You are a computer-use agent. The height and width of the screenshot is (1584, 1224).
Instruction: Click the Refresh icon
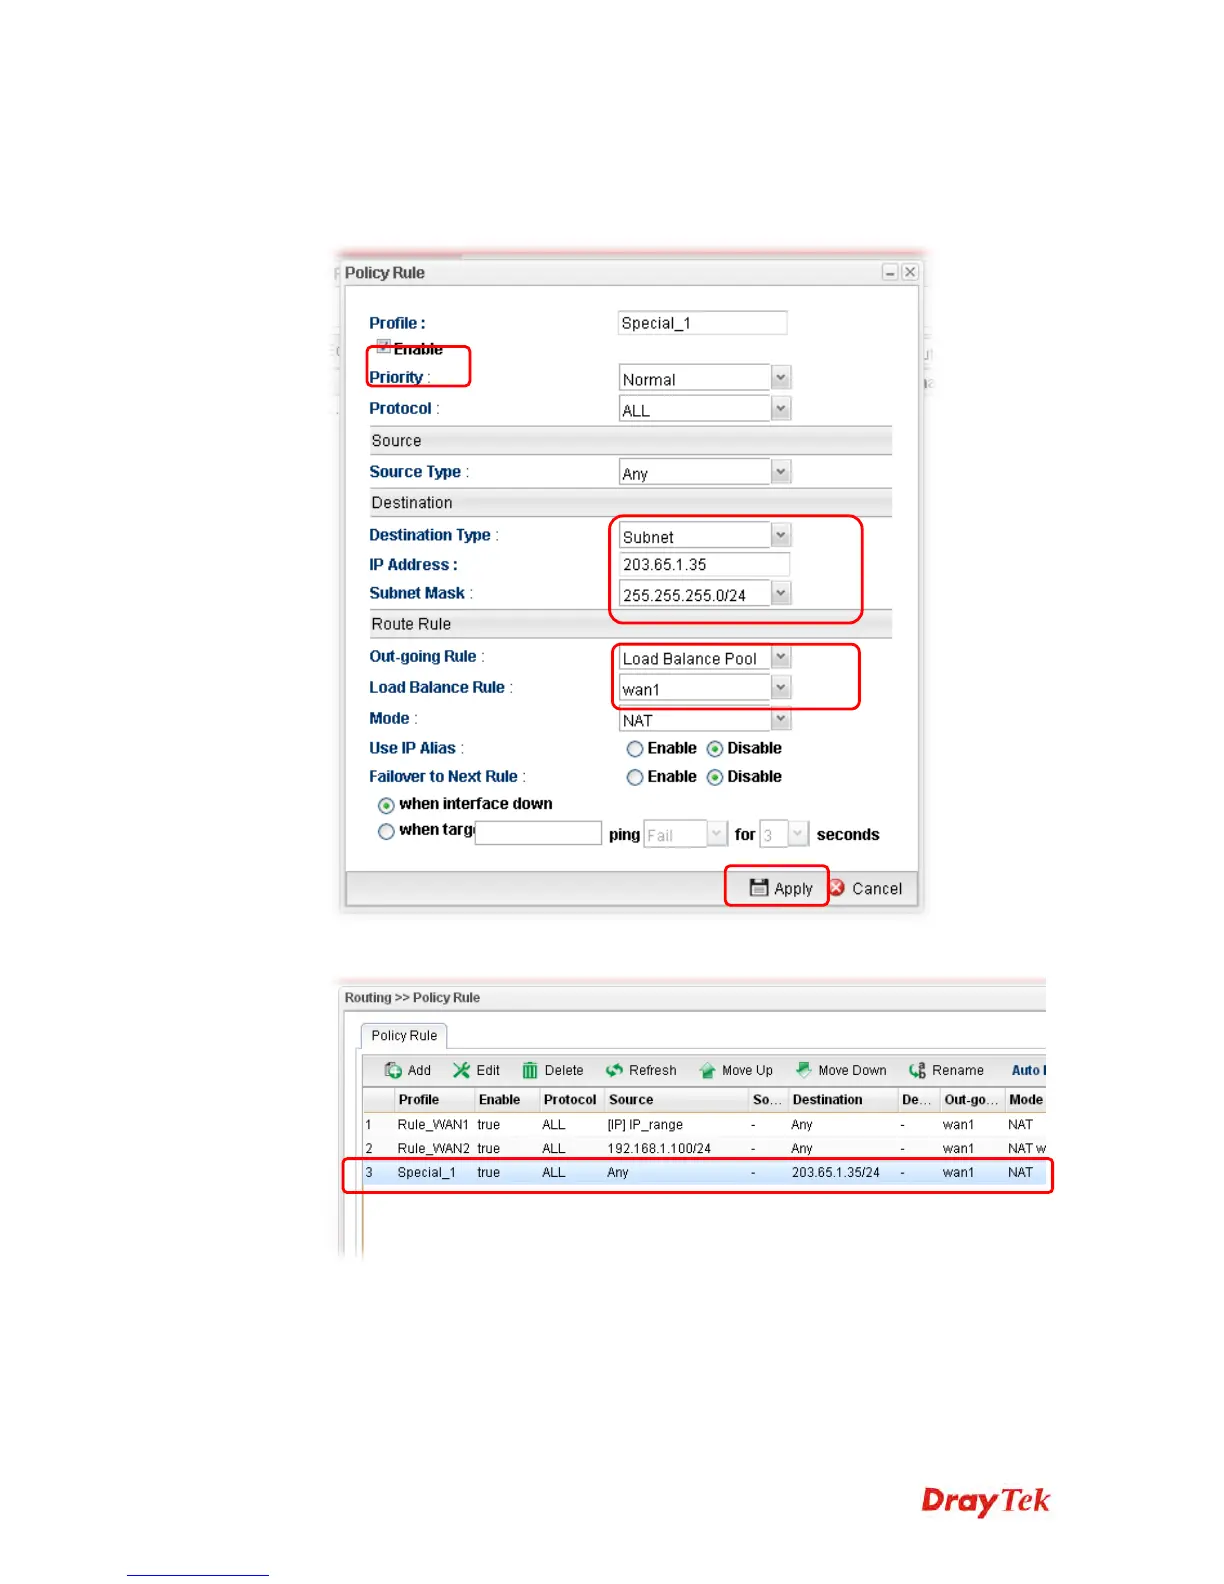(614, 1070)
